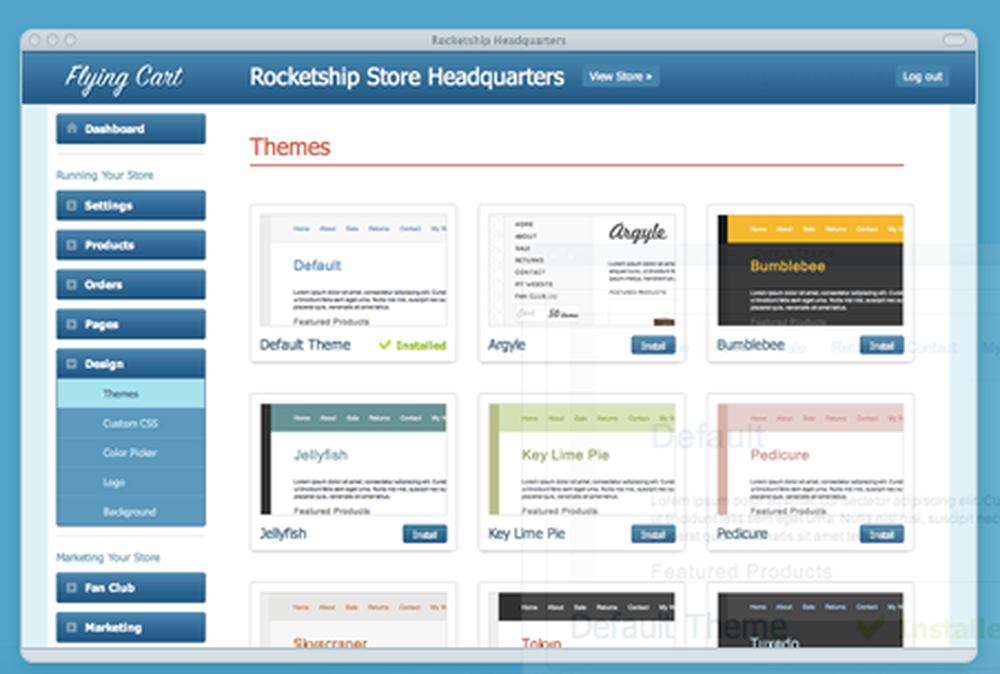The width and height of the screenshot is (1000, 674).
Task: Click the window title Rocketship Headquarters
Action: coord(499,40)
